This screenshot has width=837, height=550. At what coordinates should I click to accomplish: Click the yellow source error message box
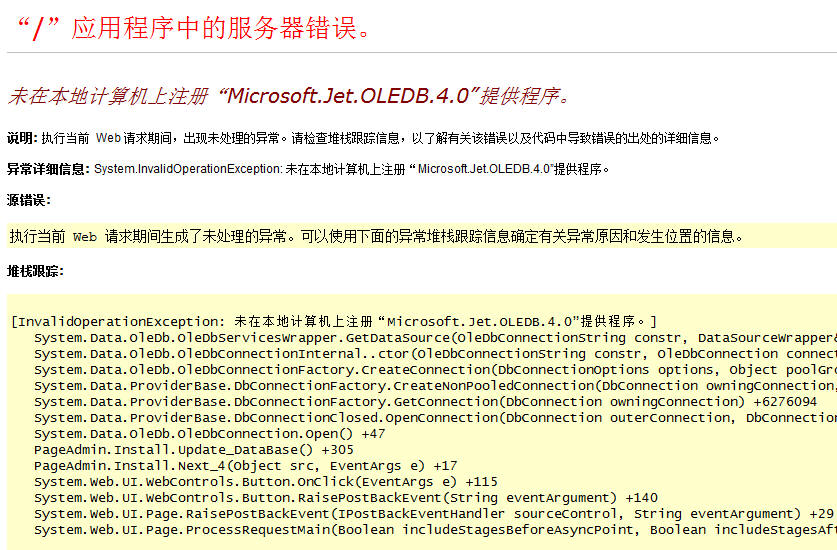[x=376, y=237]
